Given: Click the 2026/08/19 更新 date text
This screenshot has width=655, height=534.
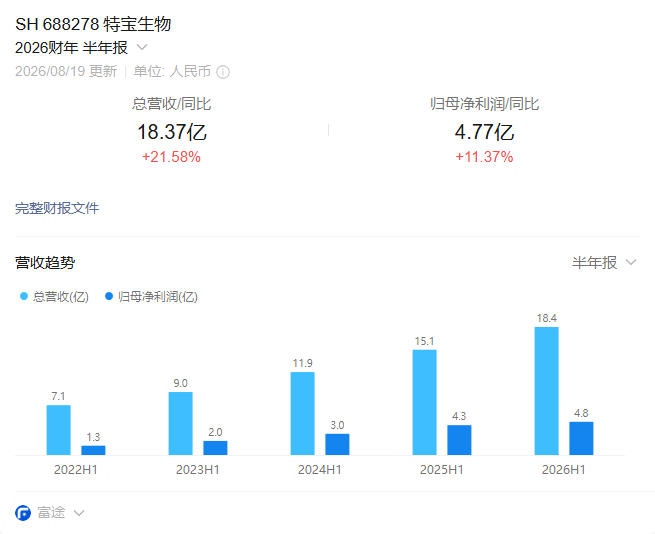Looking at the screenshot, I should point(66,71).
